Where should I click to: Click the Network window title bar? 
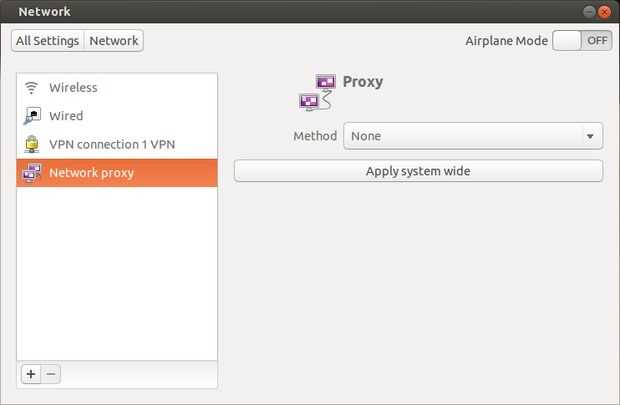[x=300, y=12]
